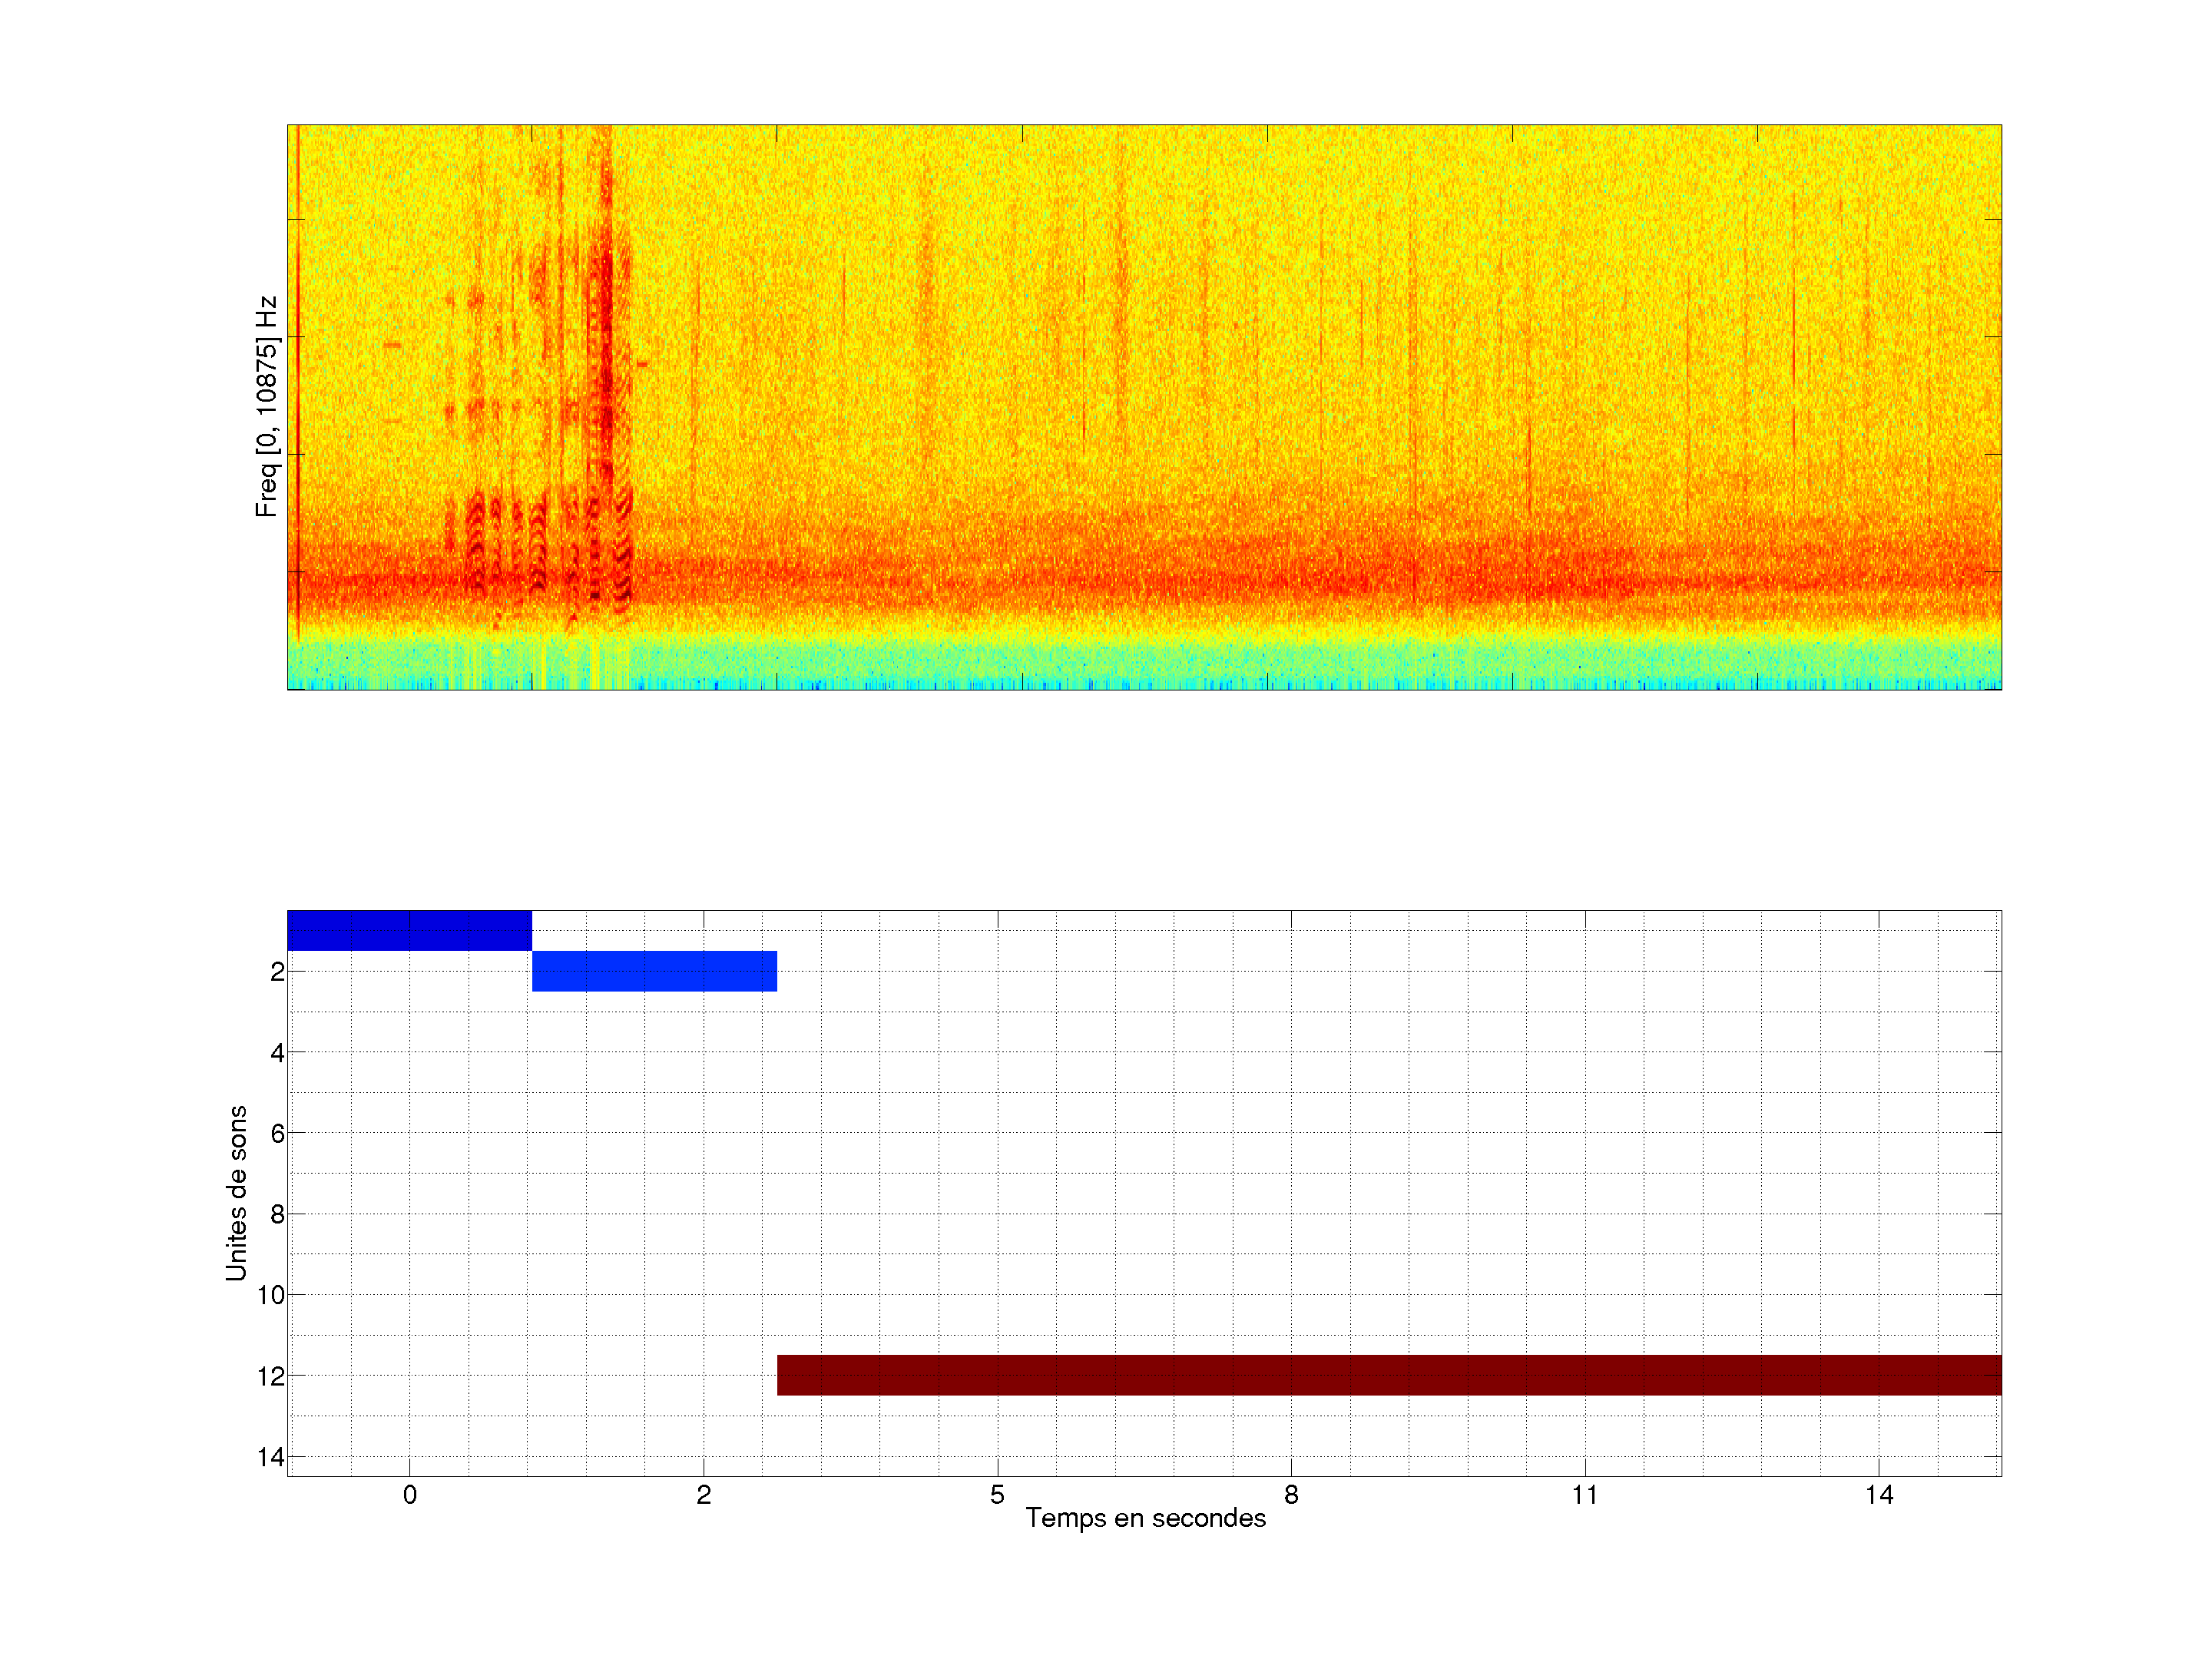This screenshot has width=2212, height=1659.
Task: Click the bright blue bar at unit 2
Action: click(654, 971)
